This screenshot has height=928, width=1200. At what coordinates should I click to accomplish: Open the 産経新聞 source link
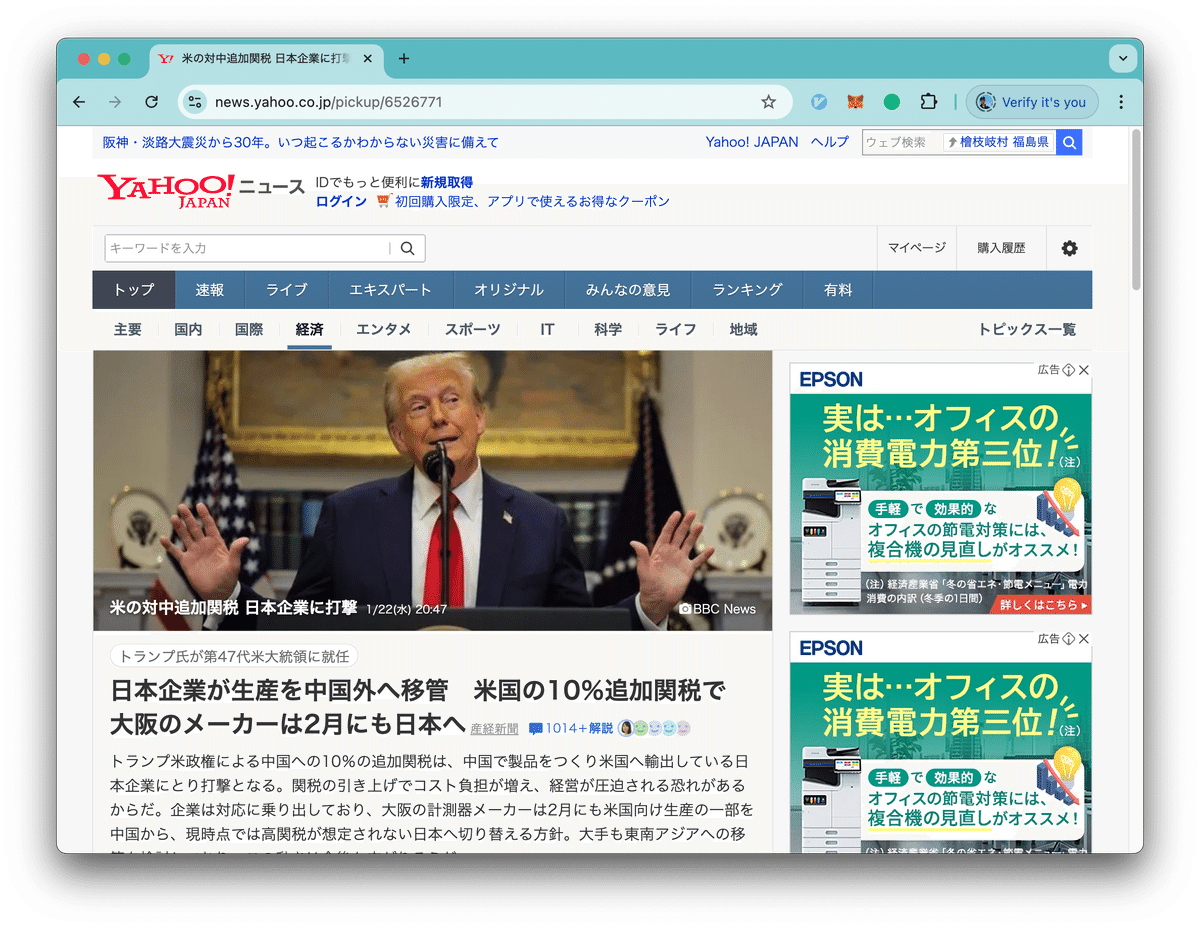click(x=494, y=729)
